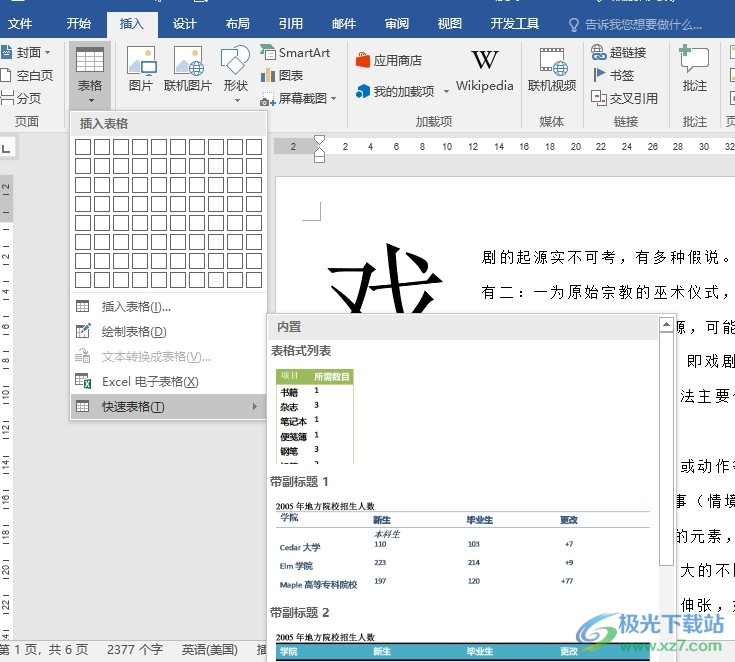Click the top-left cell of the table grid
Screen dimensions: 735x662
pyautogui.click(x=83, y=147)
